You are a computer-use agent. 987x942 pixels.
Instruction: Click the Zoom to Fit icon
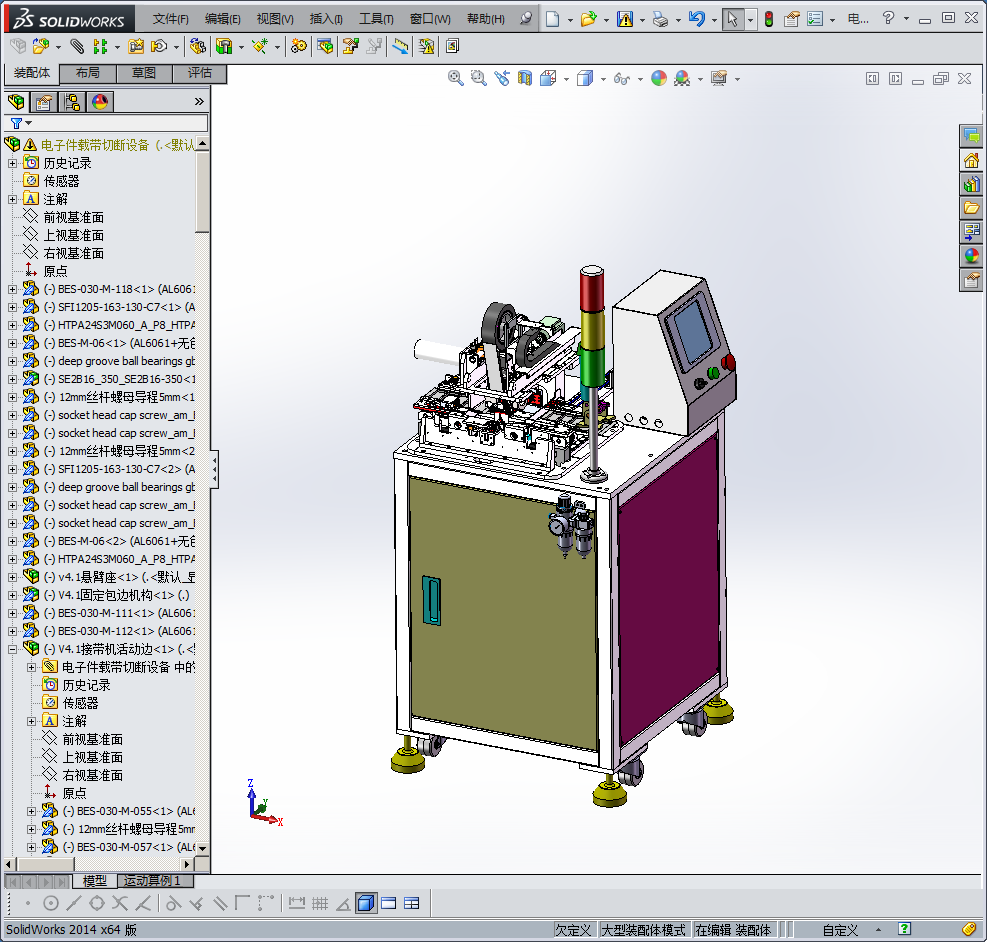pyautogui.click(x=456, y=78)
